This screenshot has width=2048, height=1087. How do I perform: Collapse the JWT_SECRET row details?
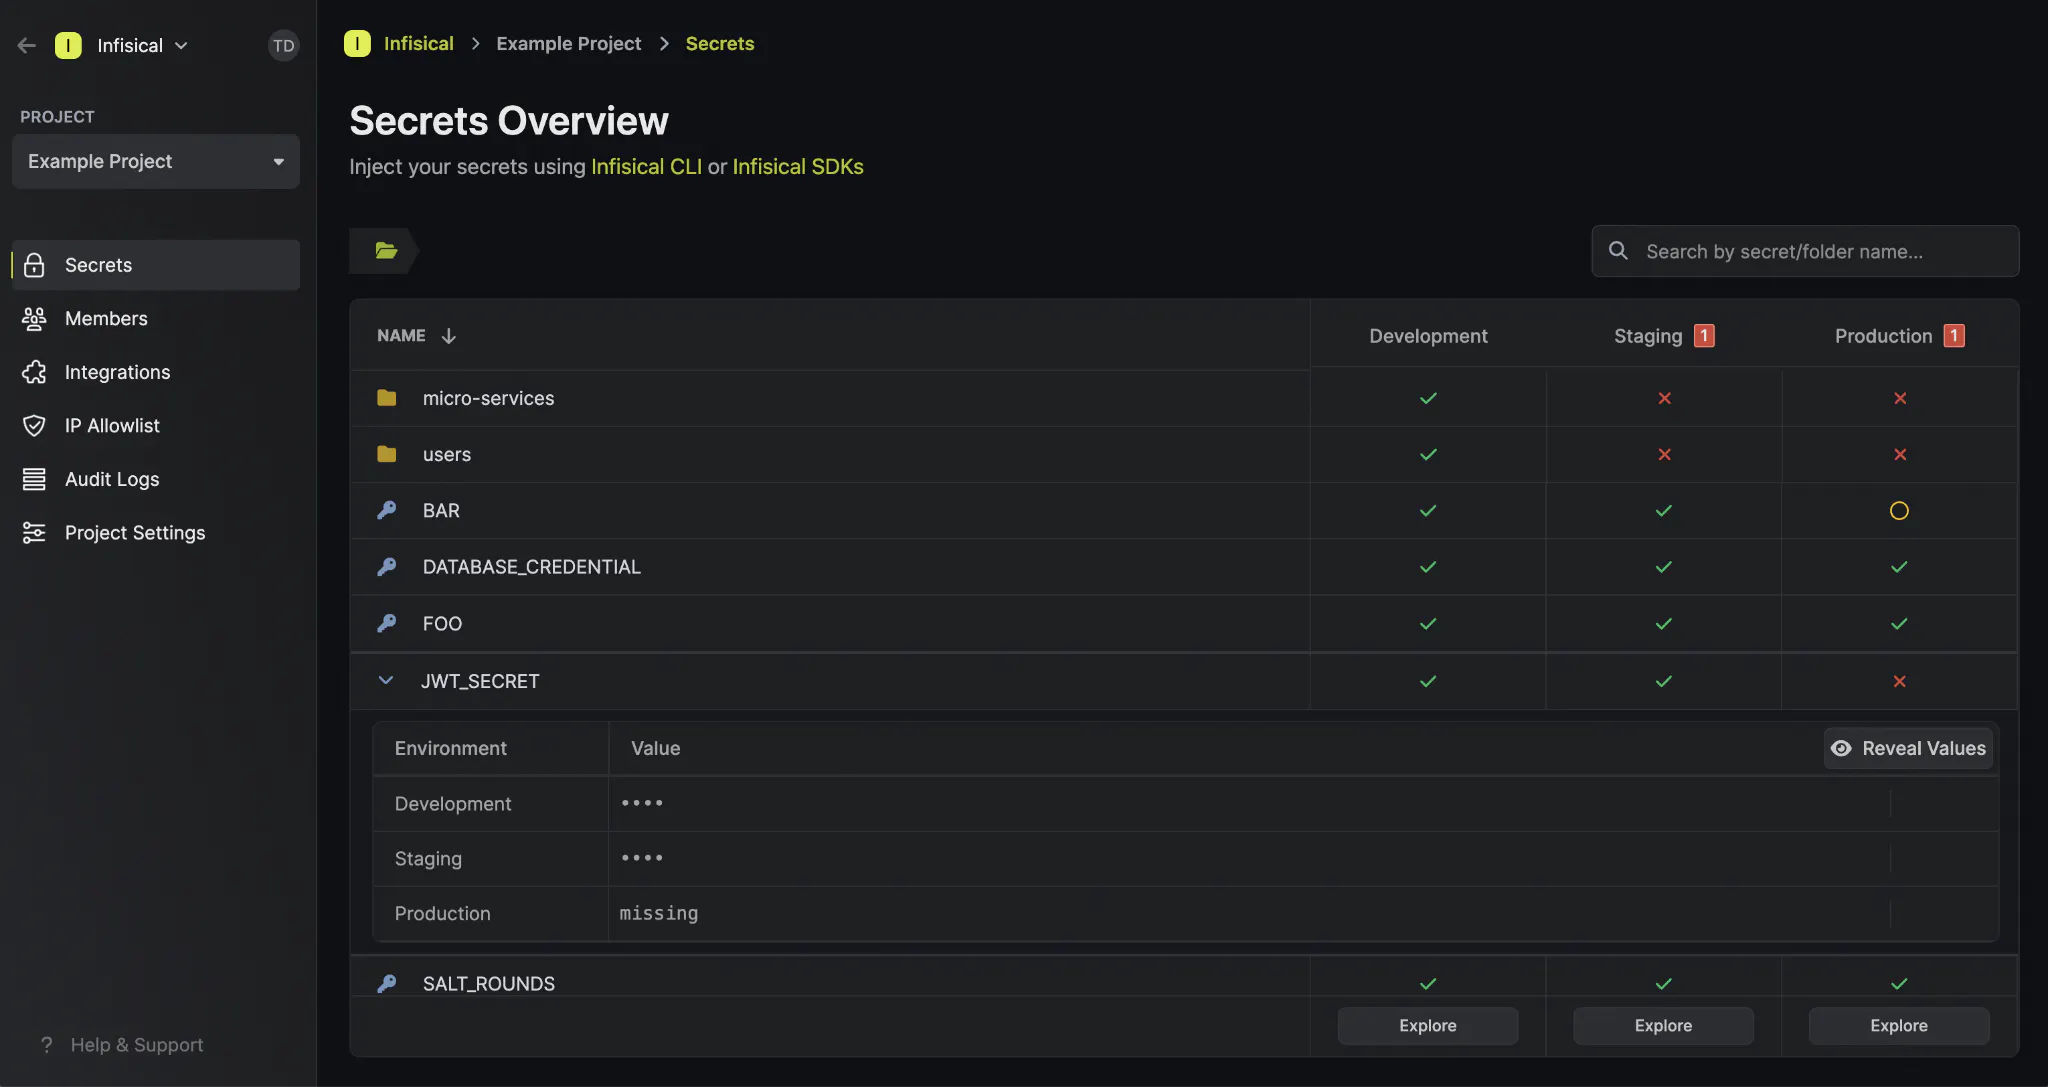[x=385, y=680]
